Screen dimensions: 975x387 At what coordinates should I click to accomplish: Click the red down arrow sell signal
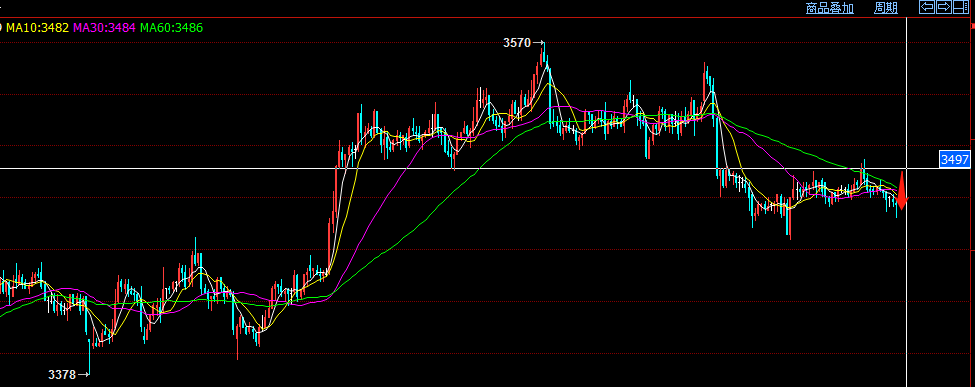[902, 189]
